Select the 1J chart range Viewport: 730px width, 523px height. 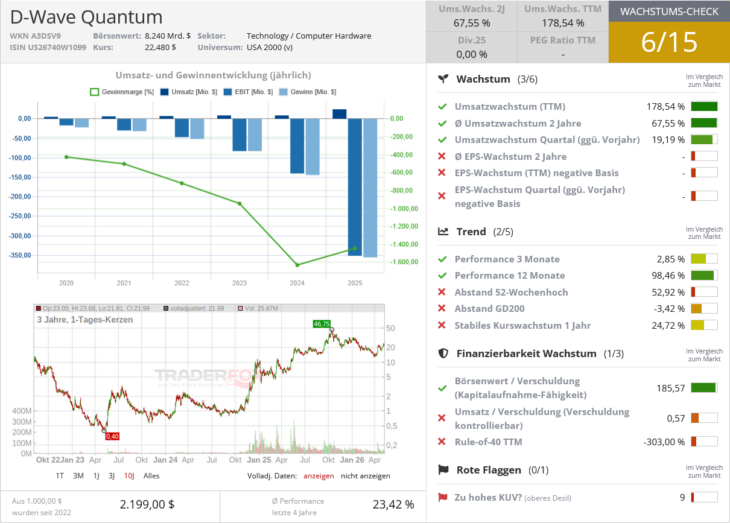click(96, 475)
